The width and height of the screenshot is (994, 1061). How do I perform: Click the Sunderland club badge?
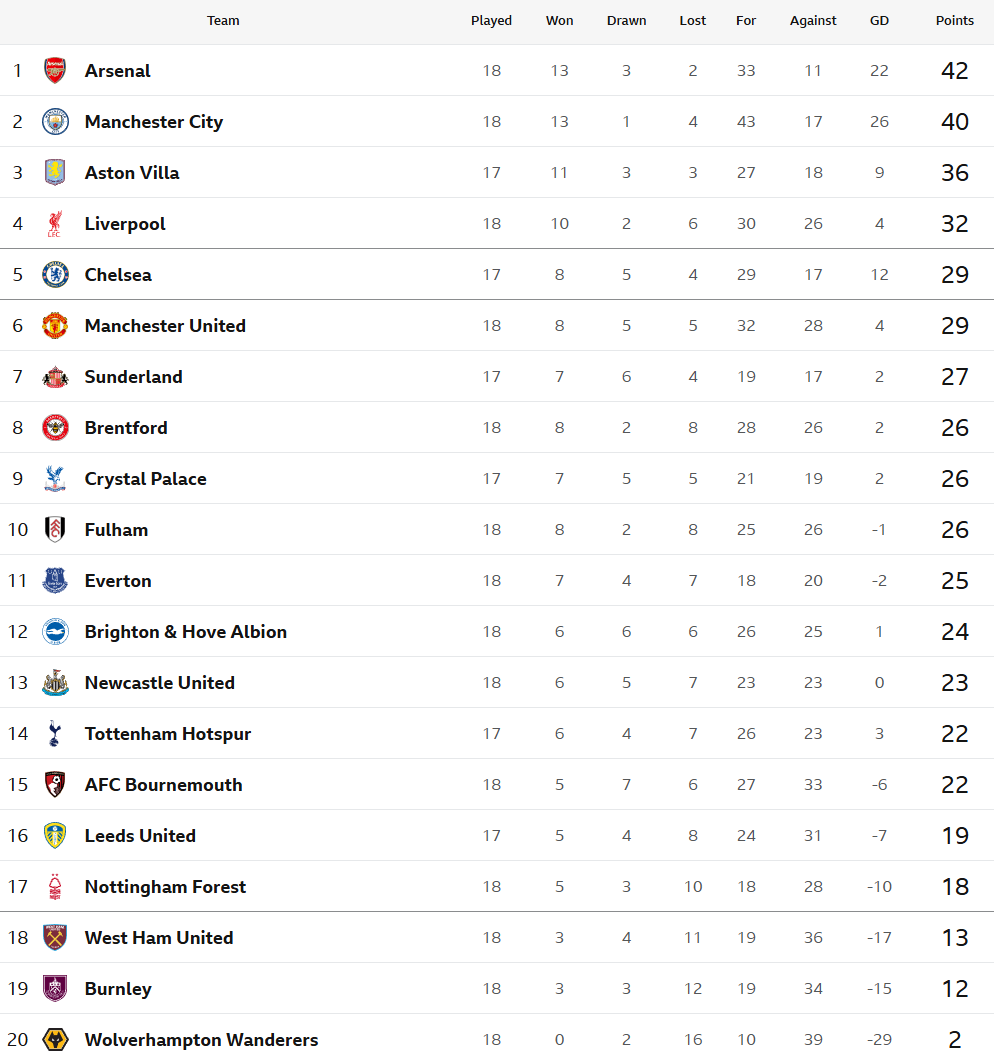click(x=55, y=377)
